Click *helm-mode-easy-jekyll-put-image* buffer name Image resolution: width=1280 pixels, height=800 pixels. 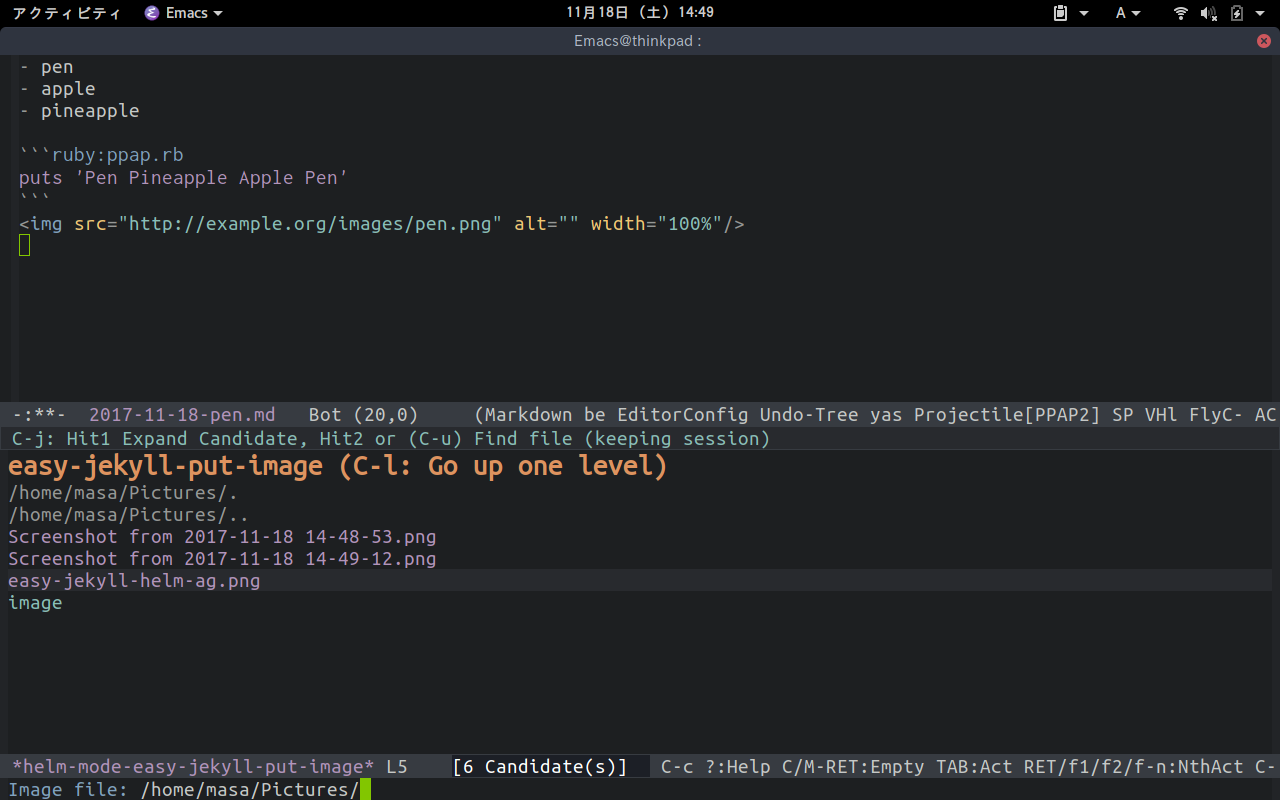point(193,767)
